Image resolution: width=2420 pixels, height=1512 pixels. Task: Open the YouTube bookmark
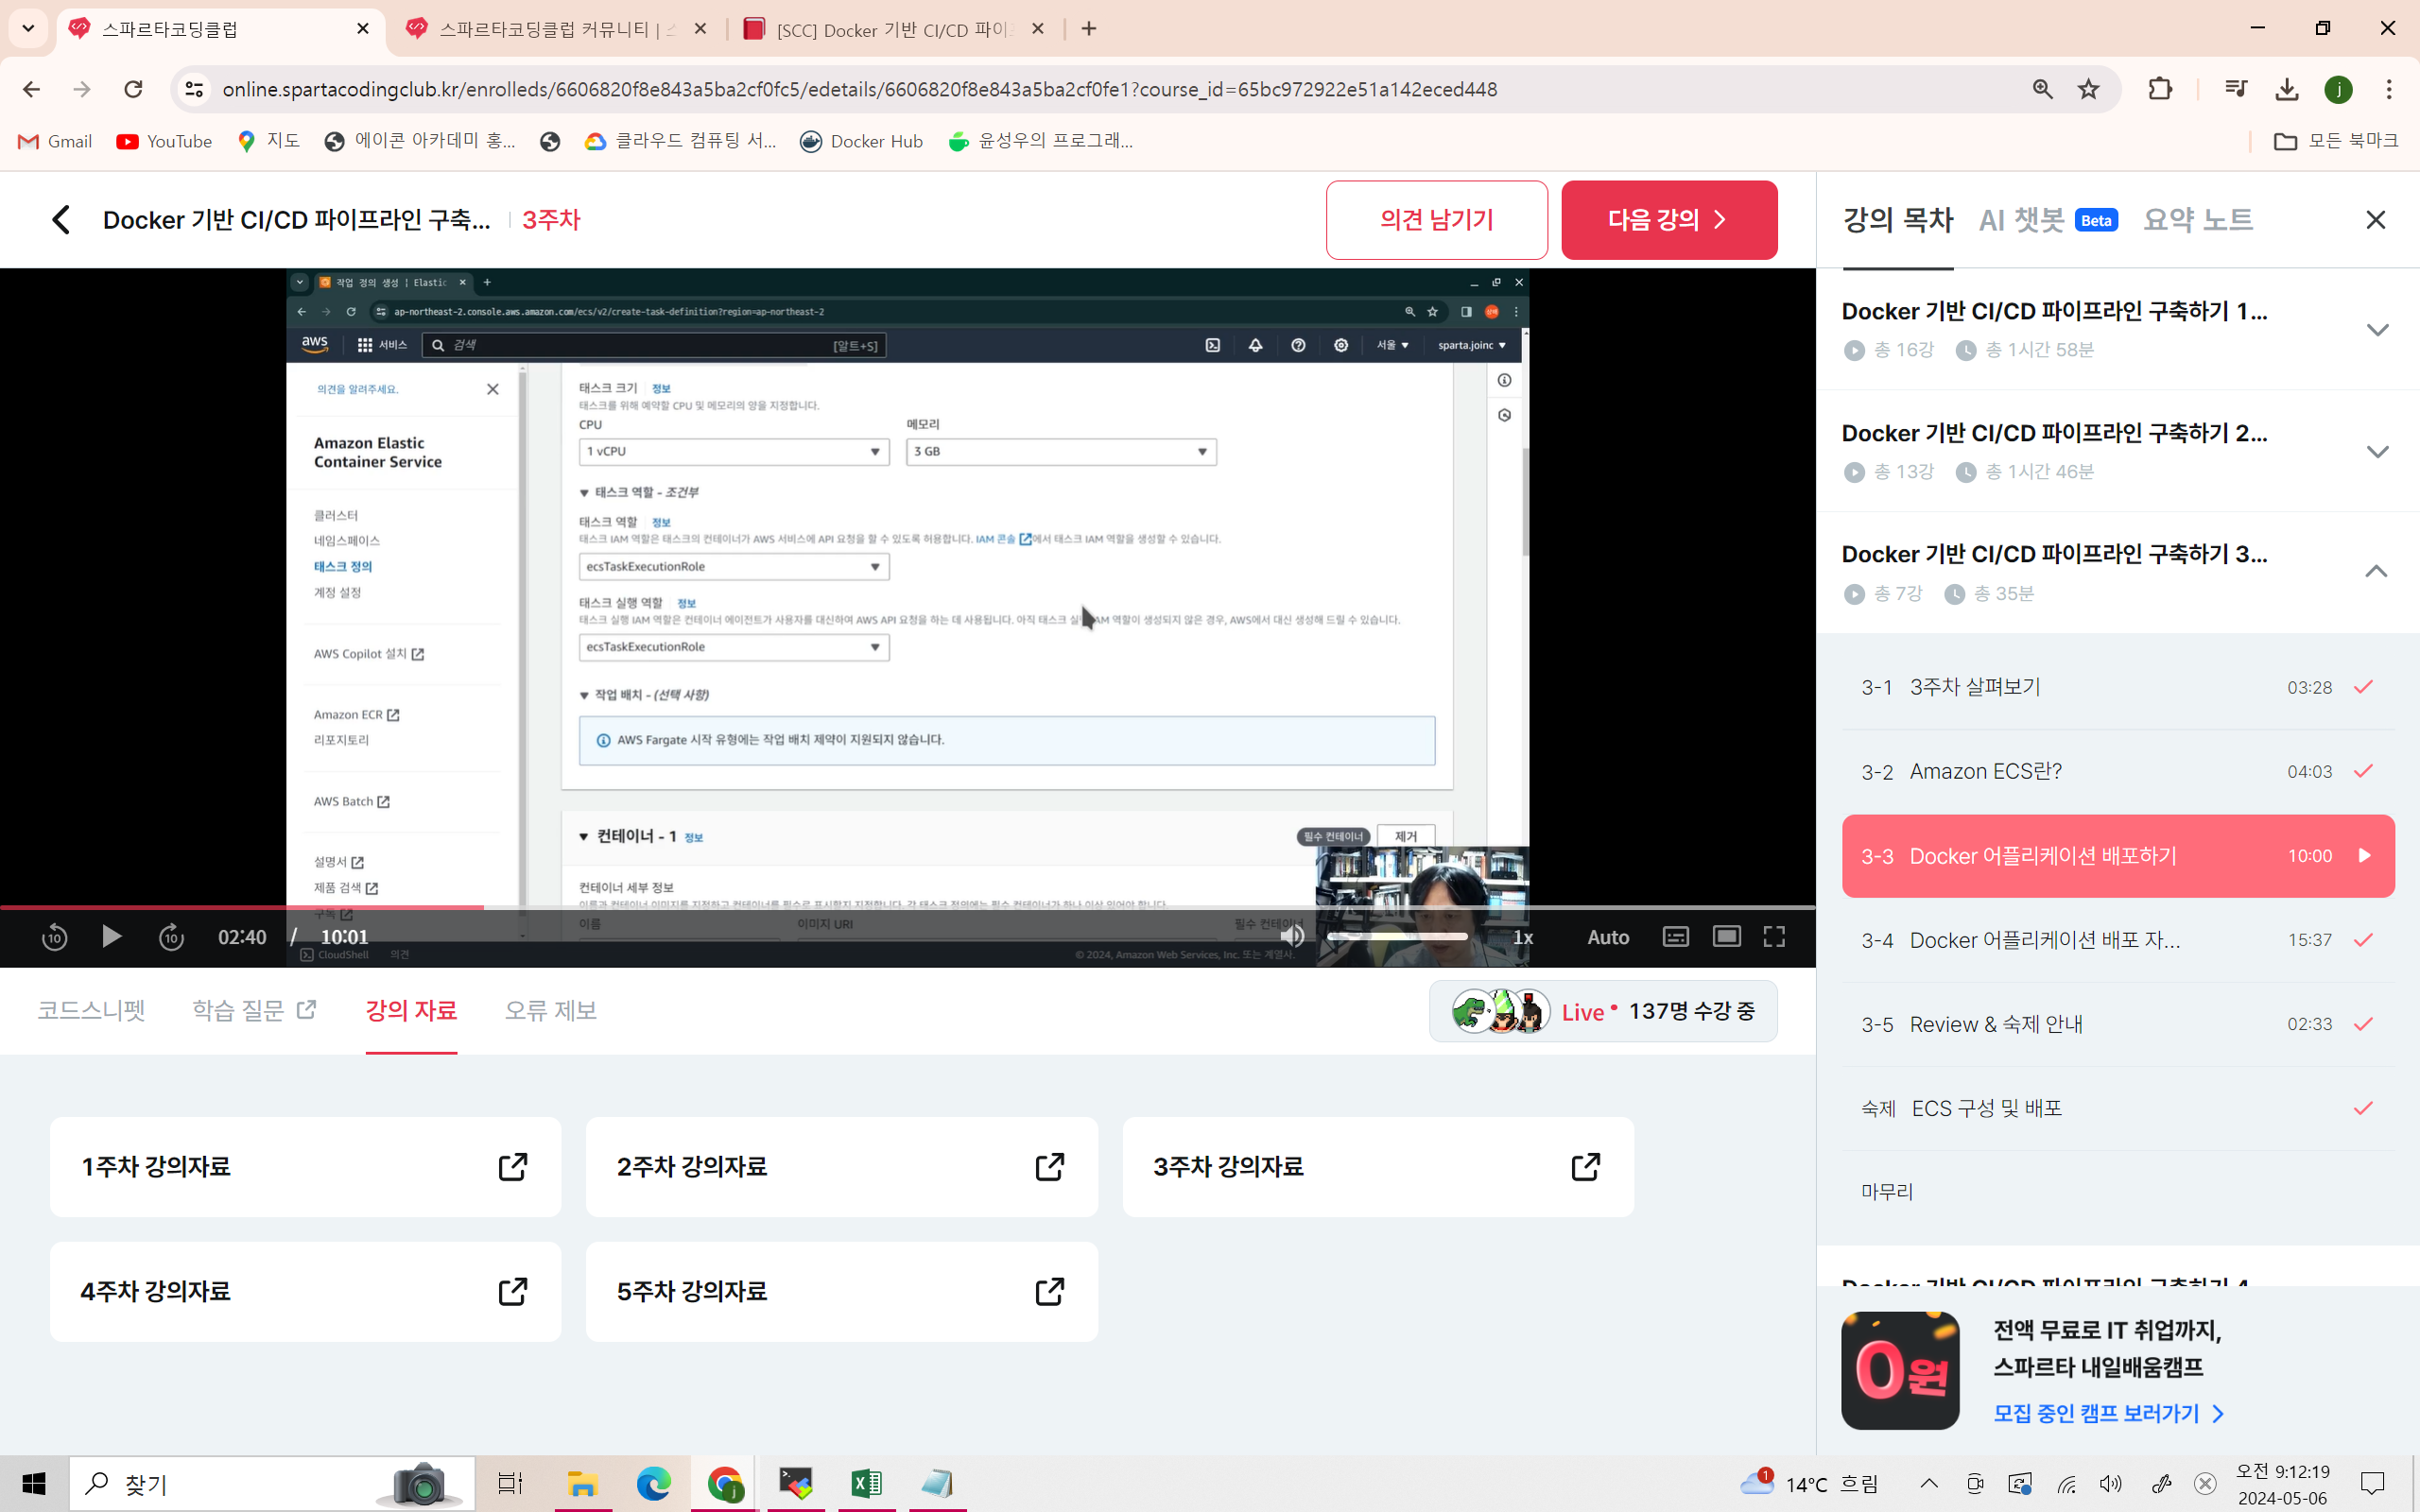click(x=164, y=141)
